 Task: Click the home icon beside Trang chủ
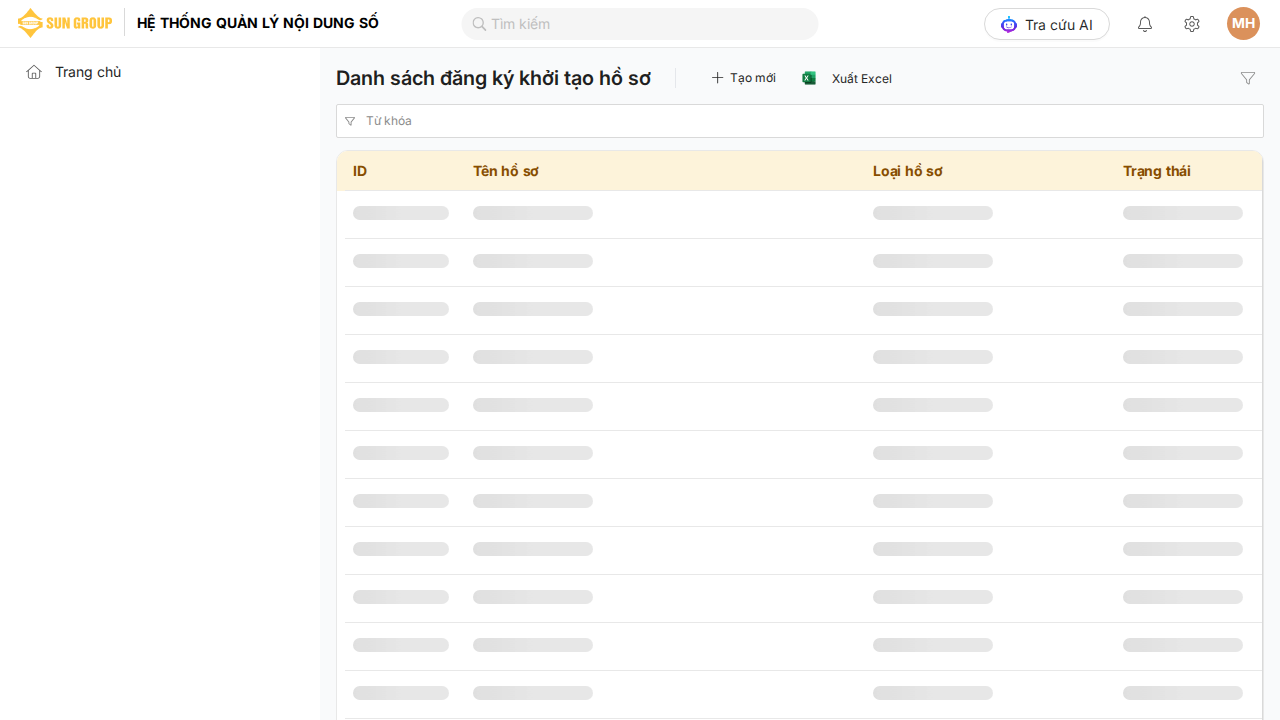click(34, 72)
